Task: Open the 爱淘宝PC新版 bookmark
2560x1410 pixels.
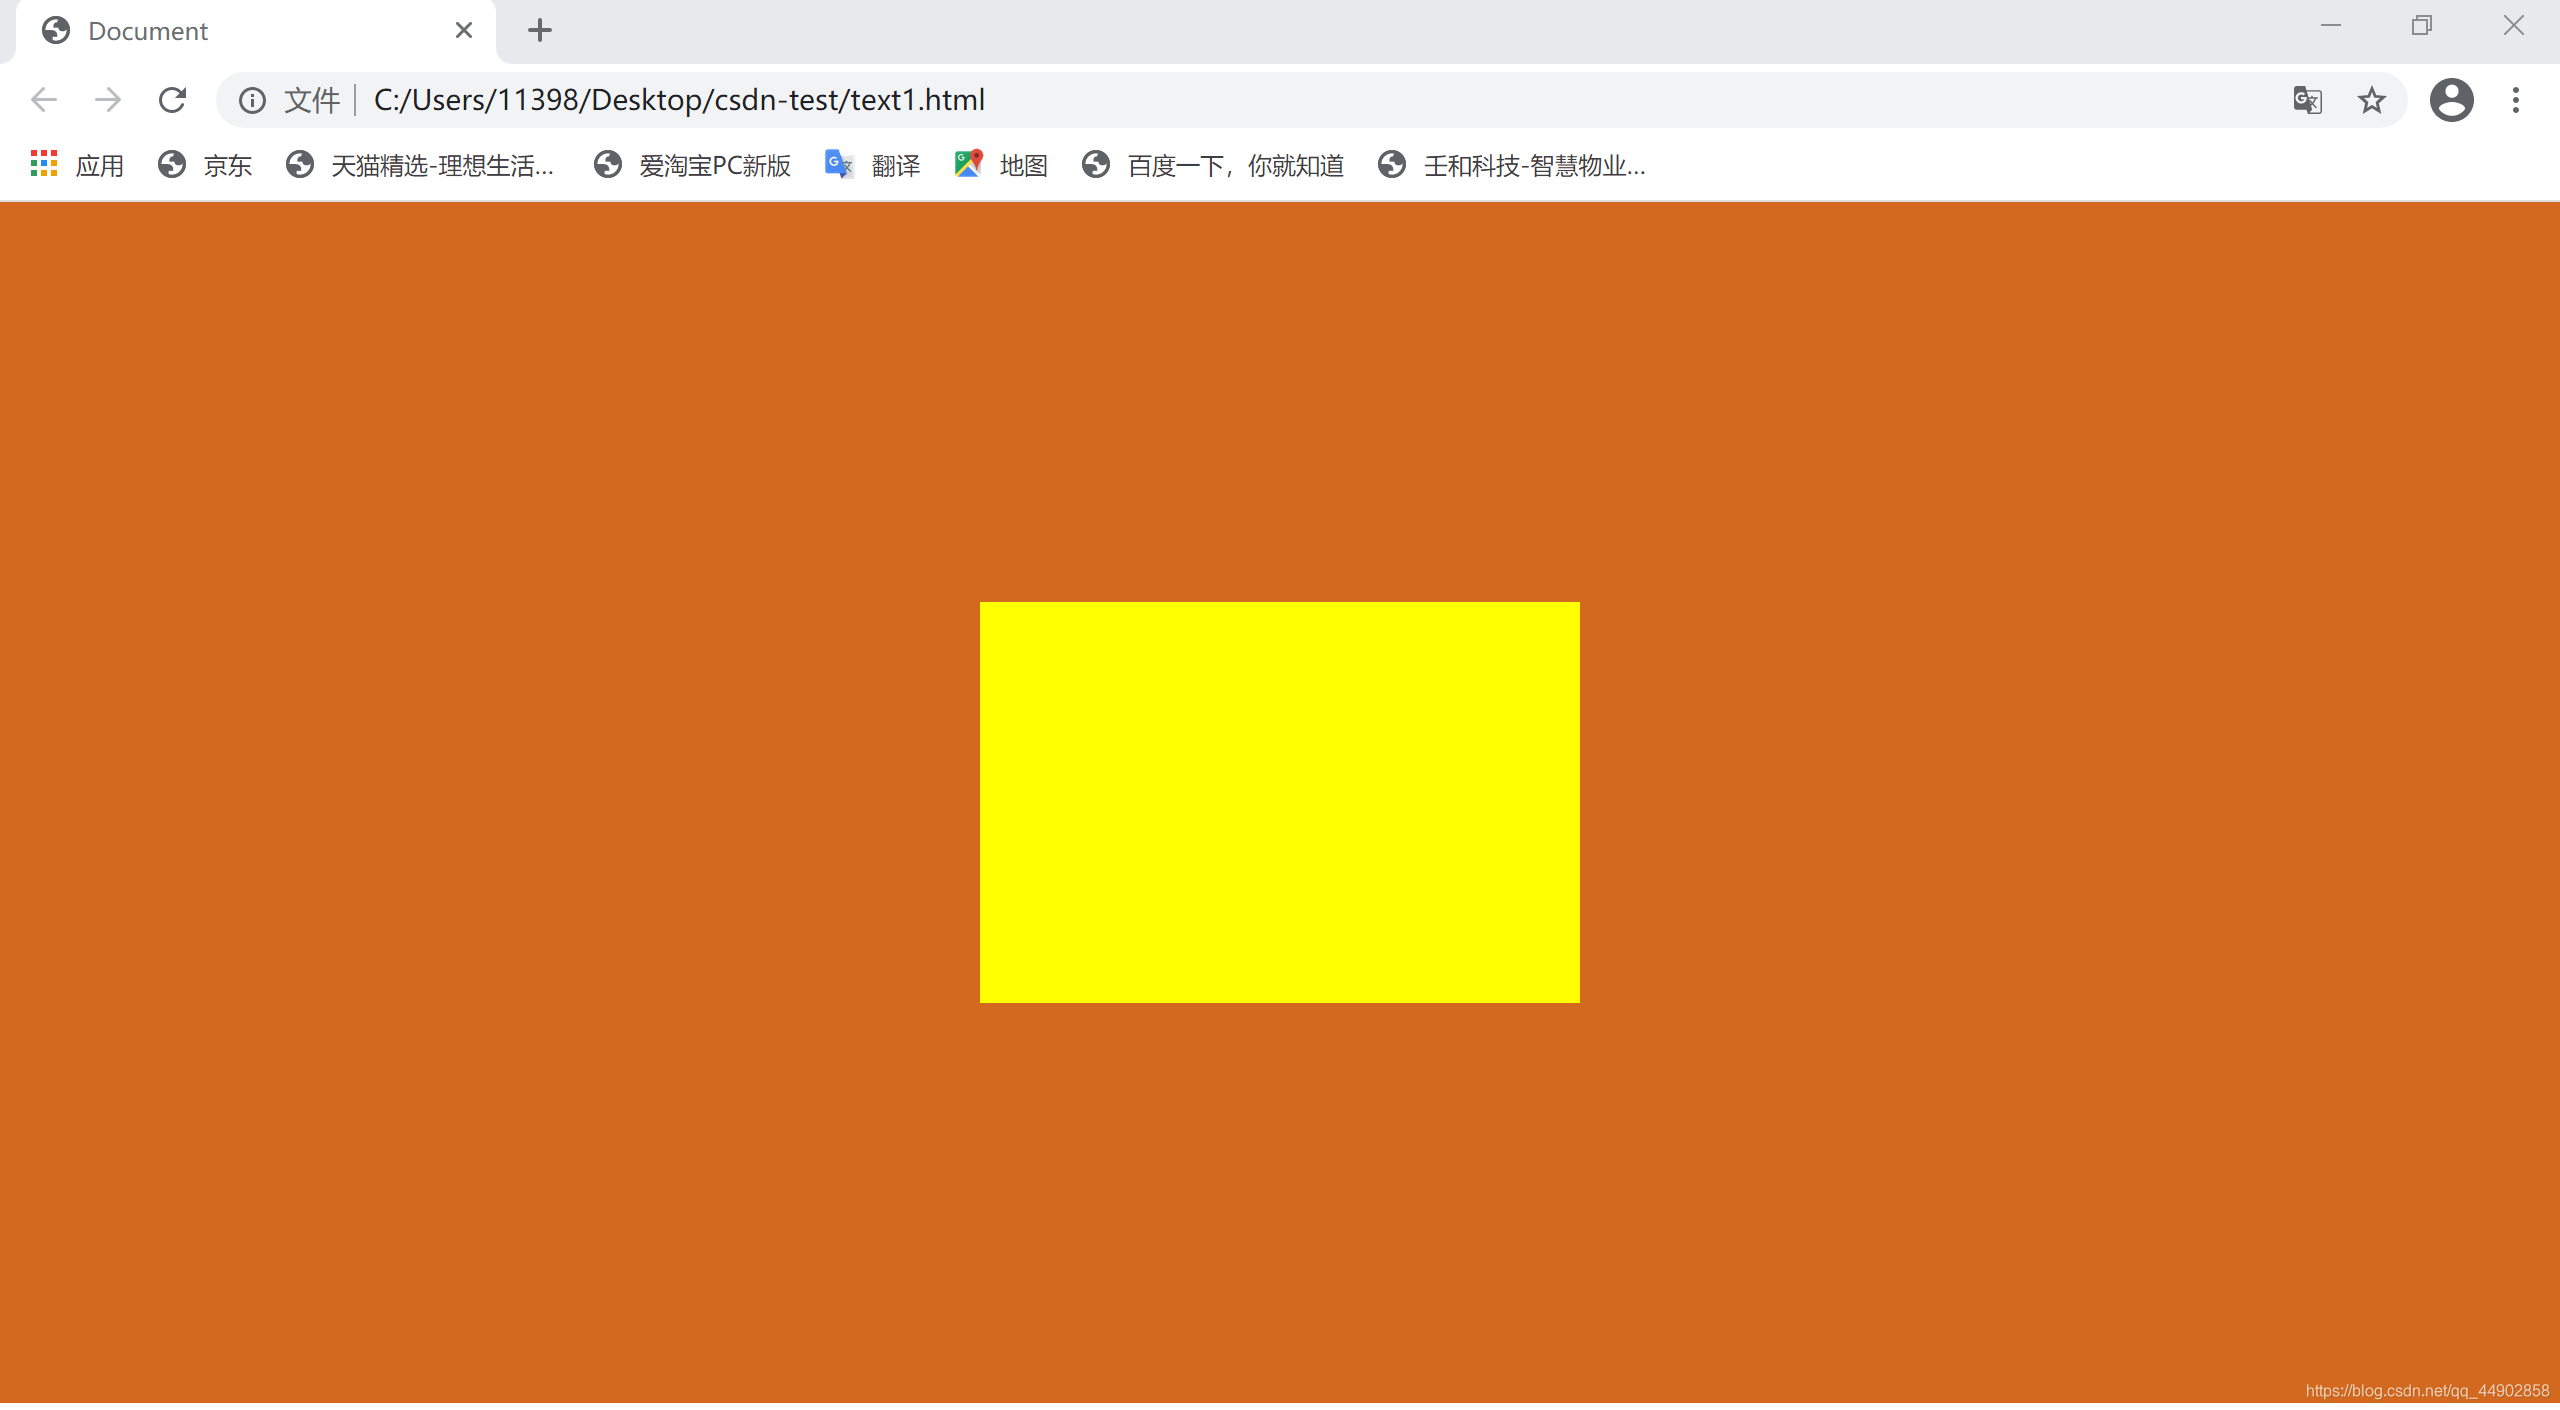Action: pos(692,165)
